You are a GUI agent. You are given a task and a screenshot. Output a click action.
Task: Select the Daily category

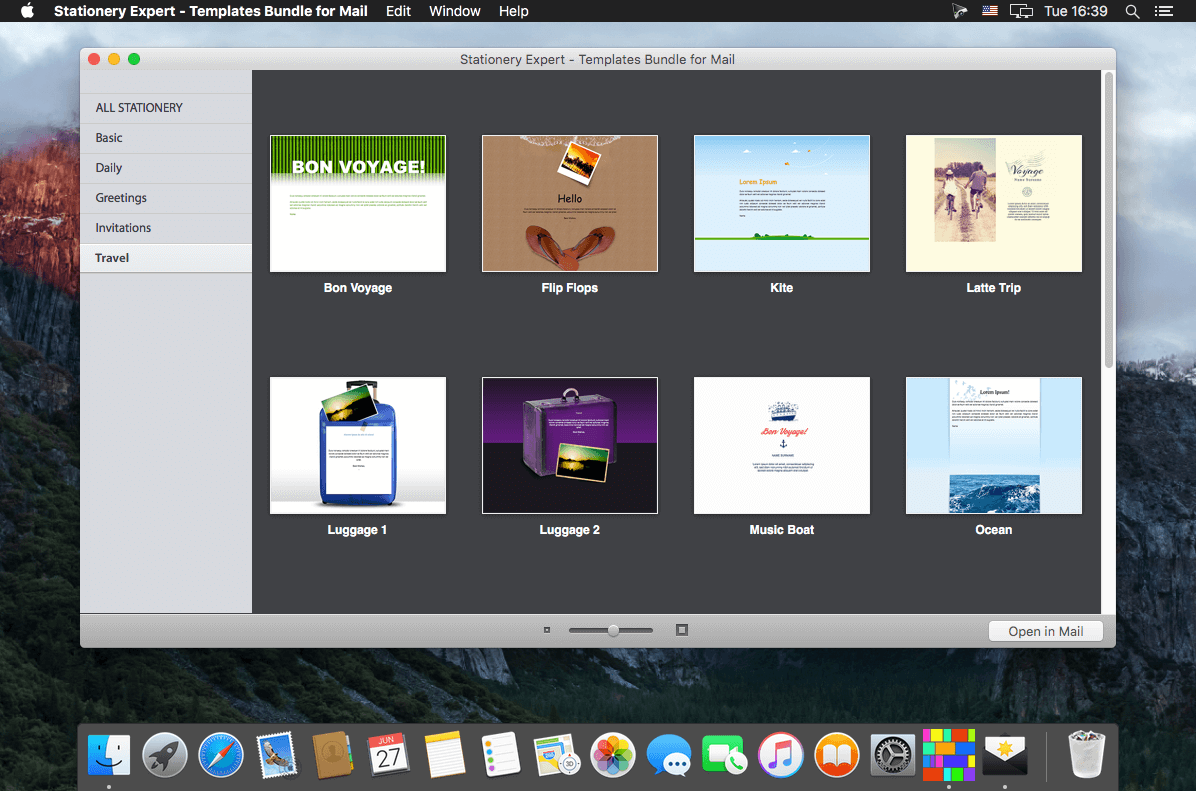click(166, 168)
